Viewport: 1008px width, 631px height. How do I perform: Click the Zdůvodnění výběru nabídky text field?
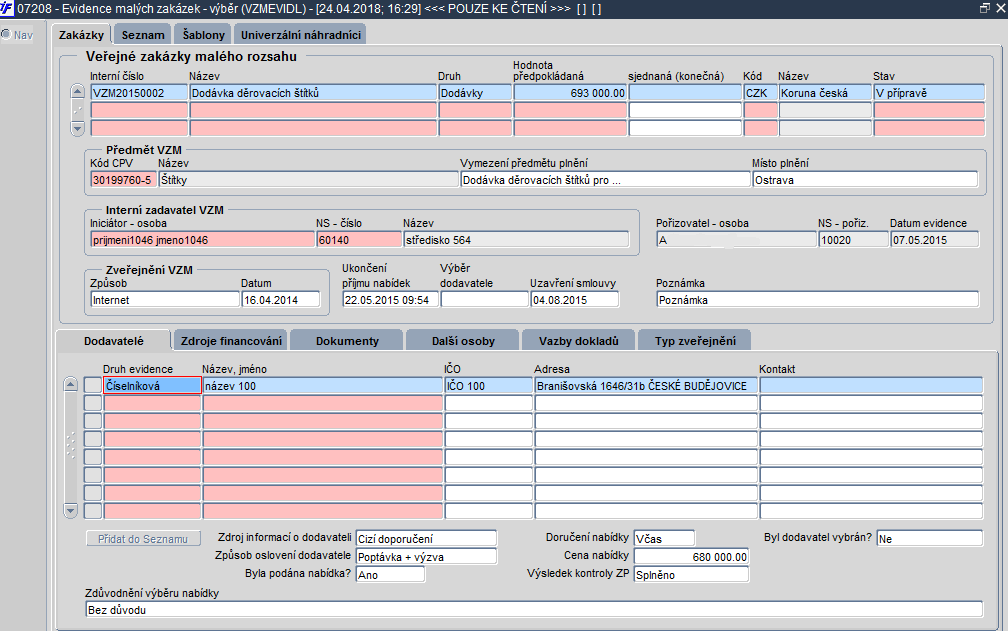pyautogui.click(x=533, y=610)
